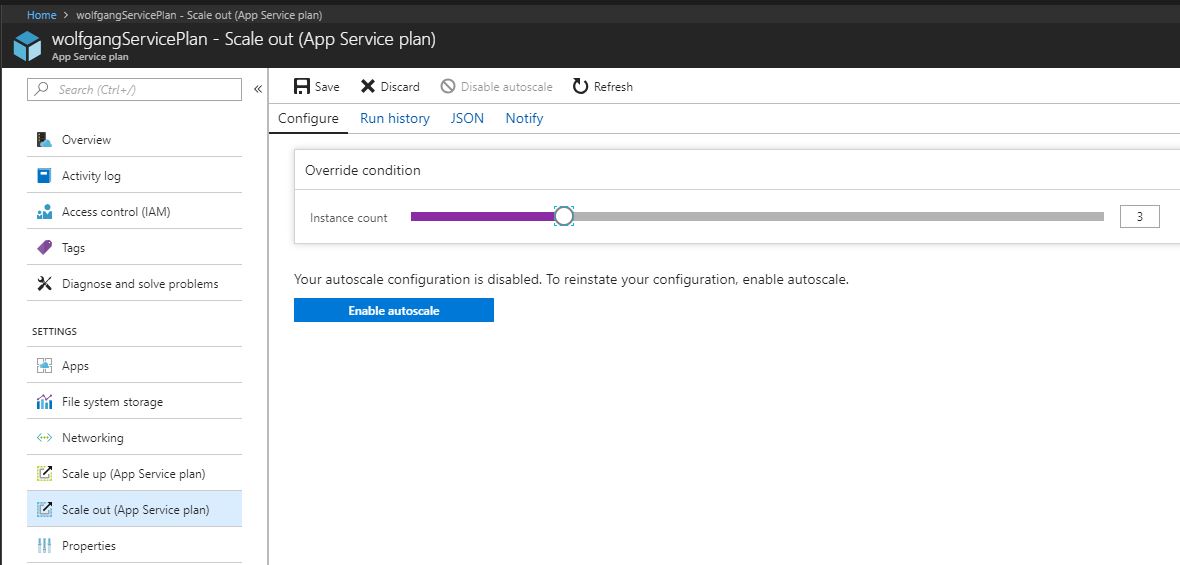Click the Override condition heading
Screen dimensions: 1180x565
click(363, 170)
